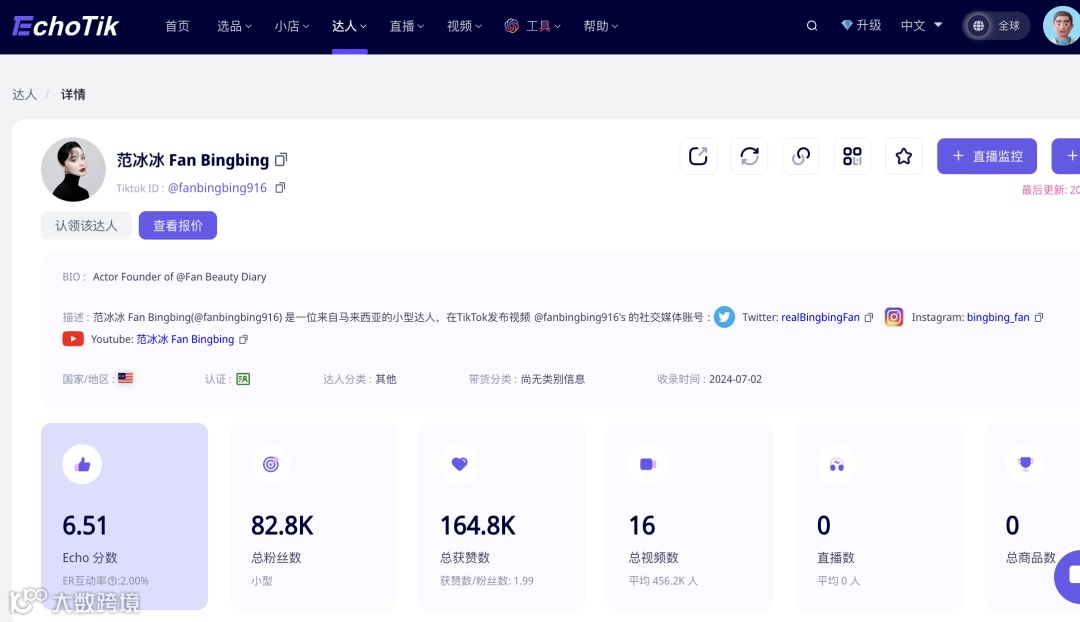Screen dimensions: 1080x622
Task: Expand the 达人 dropdown menu
Action: 349,26
